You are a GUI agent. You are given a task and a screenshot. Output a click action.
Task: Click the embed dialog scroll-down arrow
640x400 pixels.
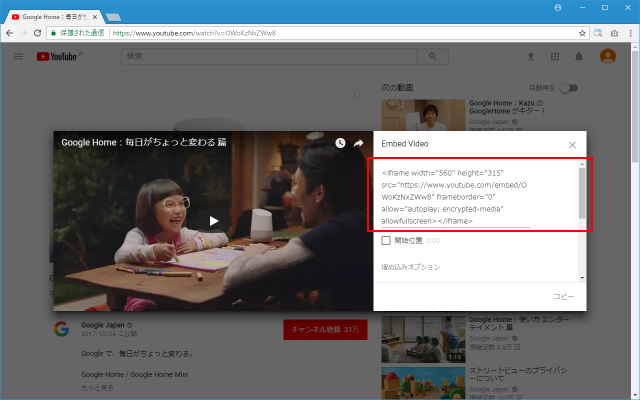click(582, 278)
